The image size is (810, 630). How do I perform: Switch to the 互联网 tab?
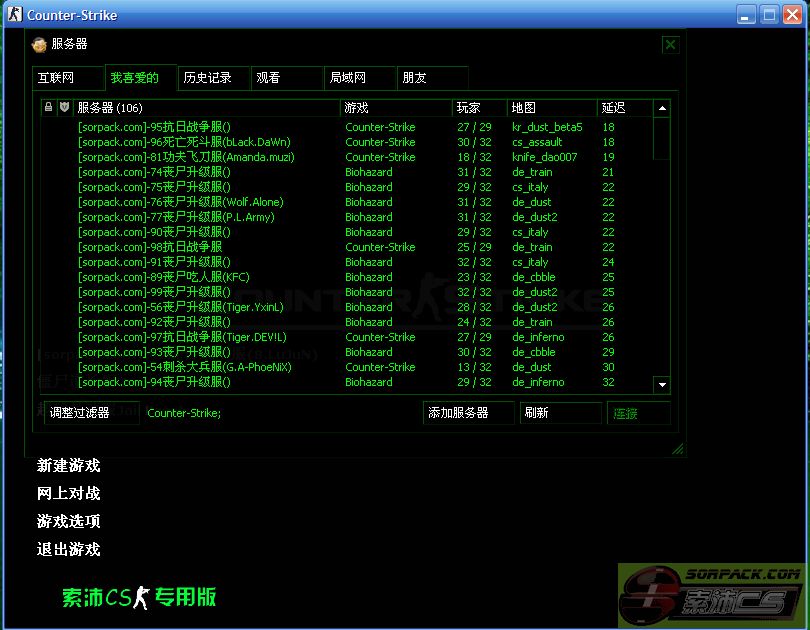point(56,78)
